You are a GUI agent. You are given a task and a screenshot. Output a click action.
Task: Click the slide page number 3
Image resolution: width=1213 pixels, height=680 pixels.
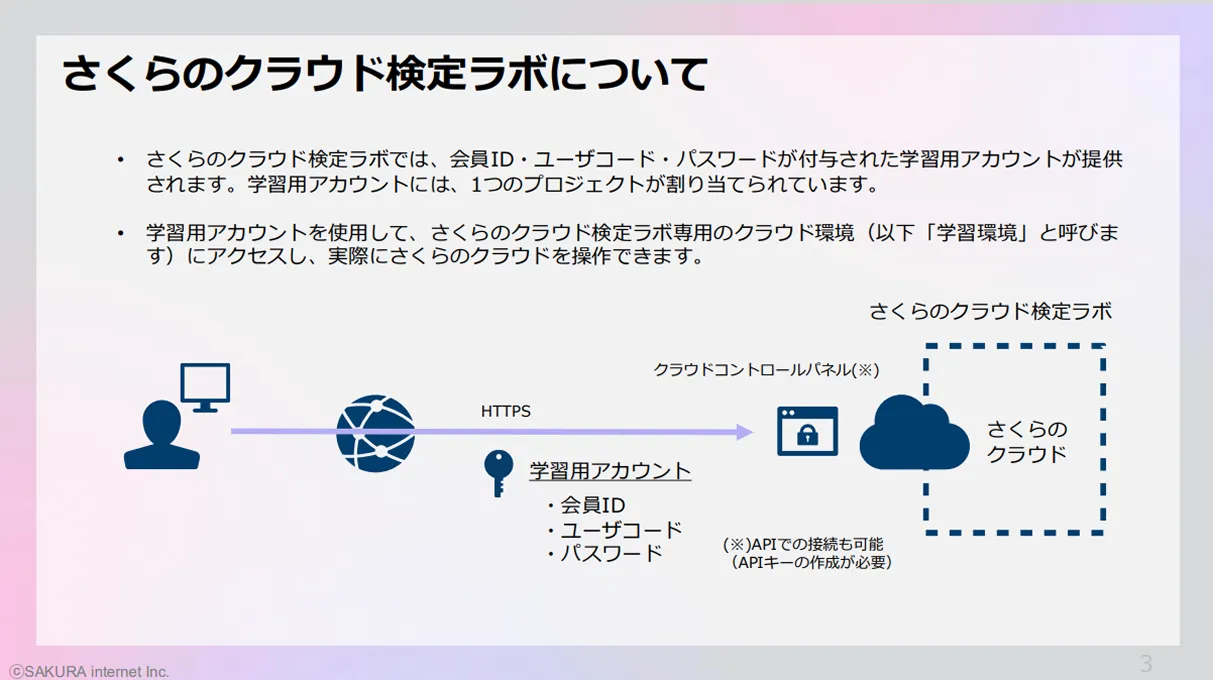coord(1146,663)
